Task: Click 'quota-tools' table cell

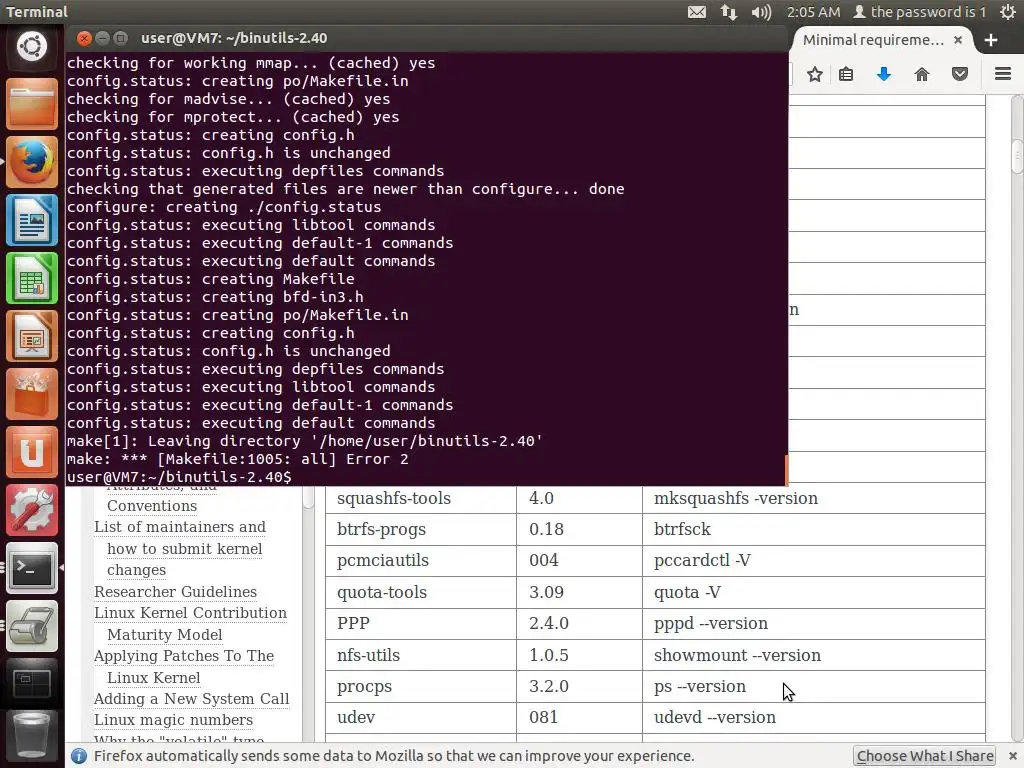Action: 421,592
